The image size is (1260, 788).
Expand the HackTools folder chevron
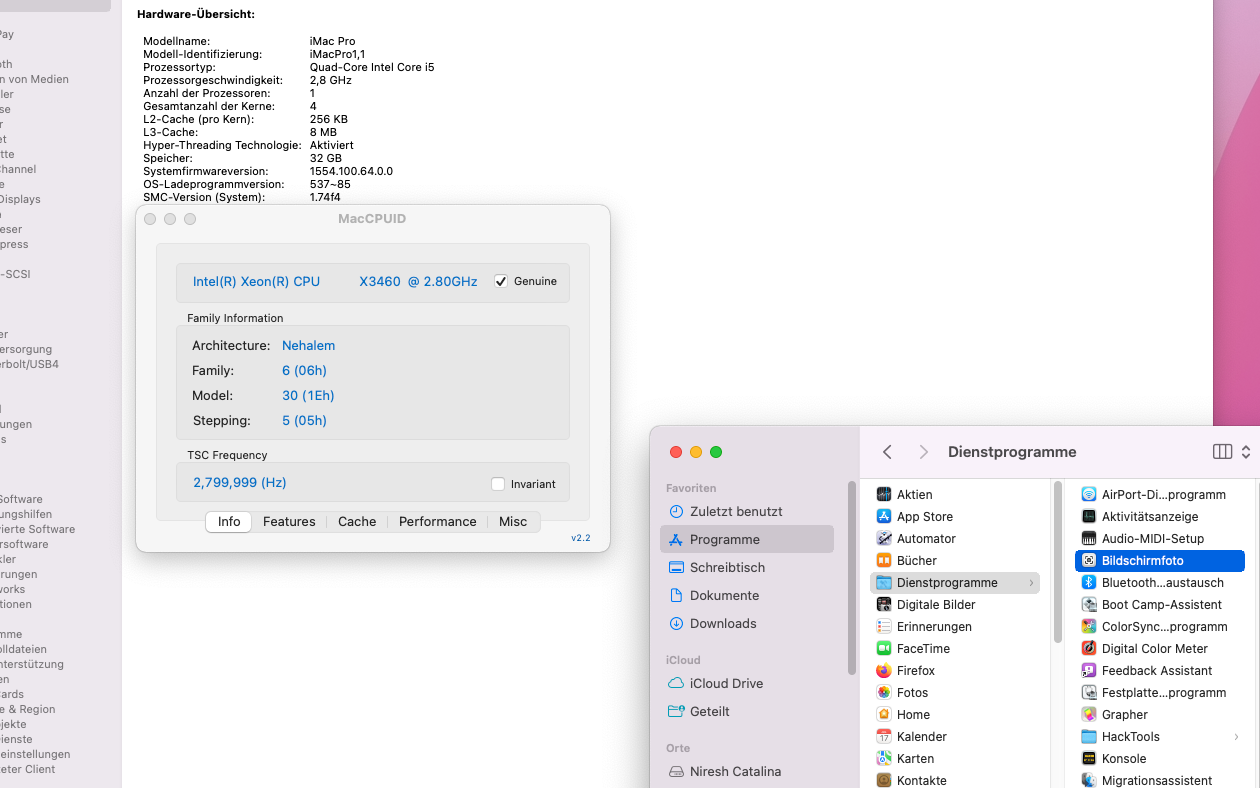tap(1236, 737)
